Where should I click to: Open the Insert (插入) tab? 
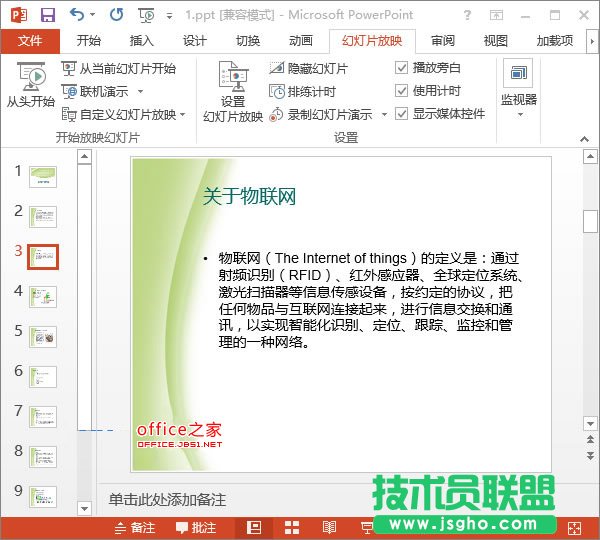(x=142, y=41)
